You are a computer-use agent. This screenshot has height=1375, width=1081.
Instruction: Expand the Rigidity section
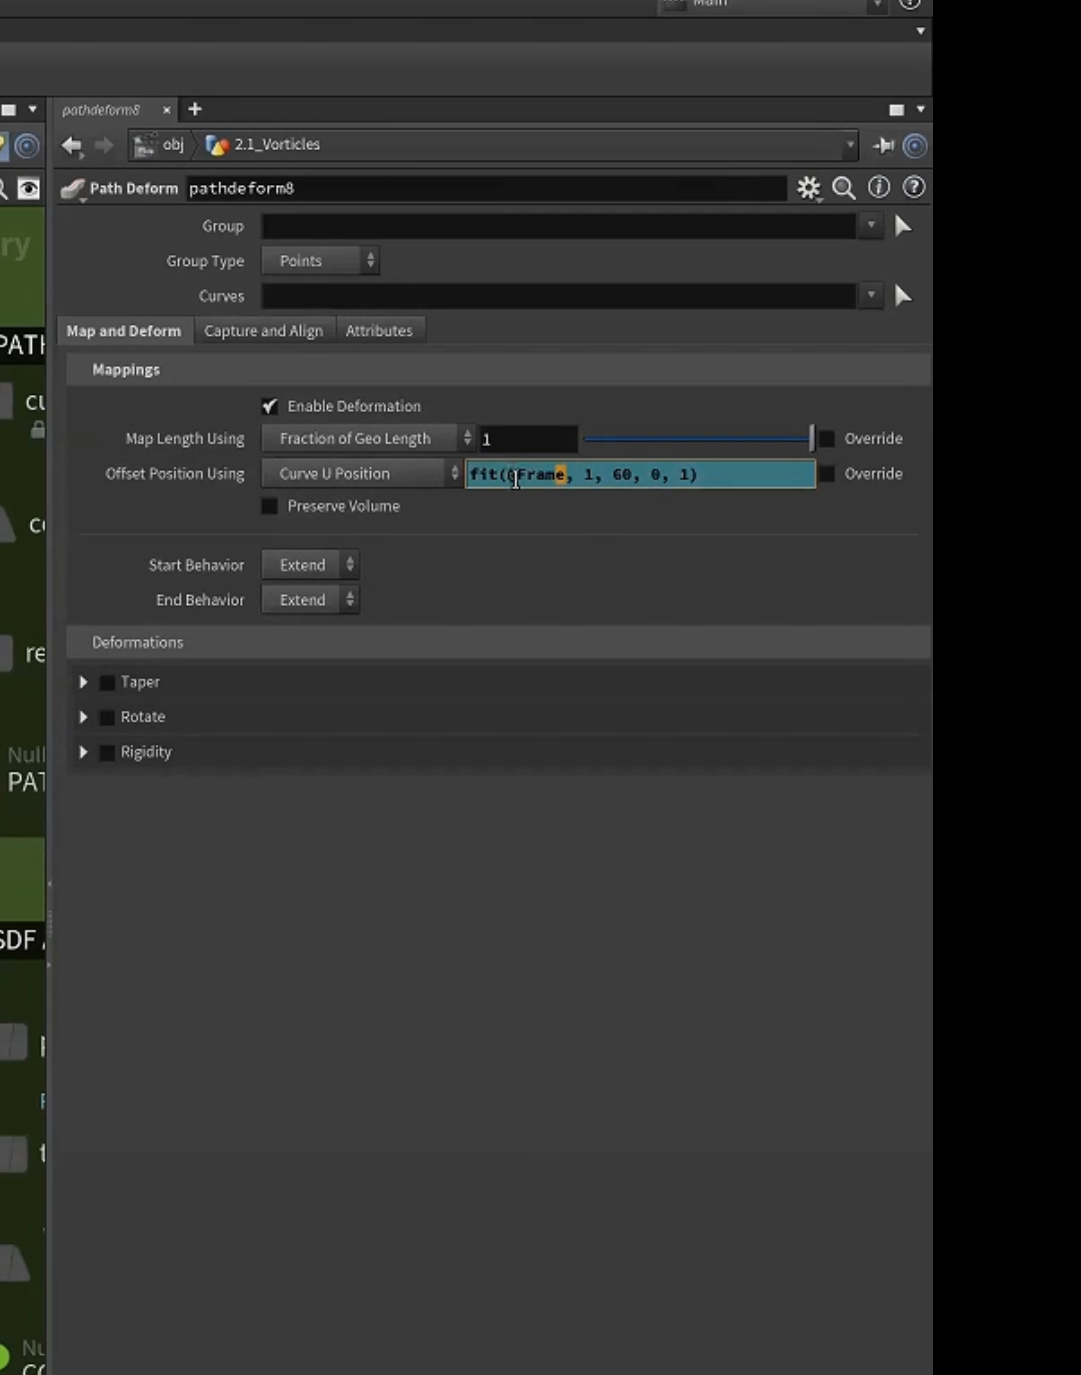84,752
